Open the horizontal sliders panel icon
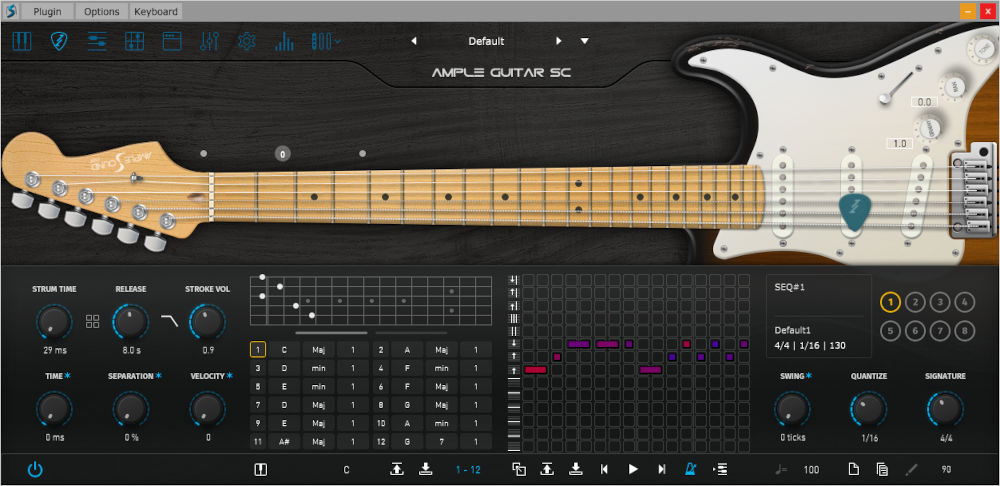Image resolution: width=1000 pixels, height=486 pixels. point(97,41)
